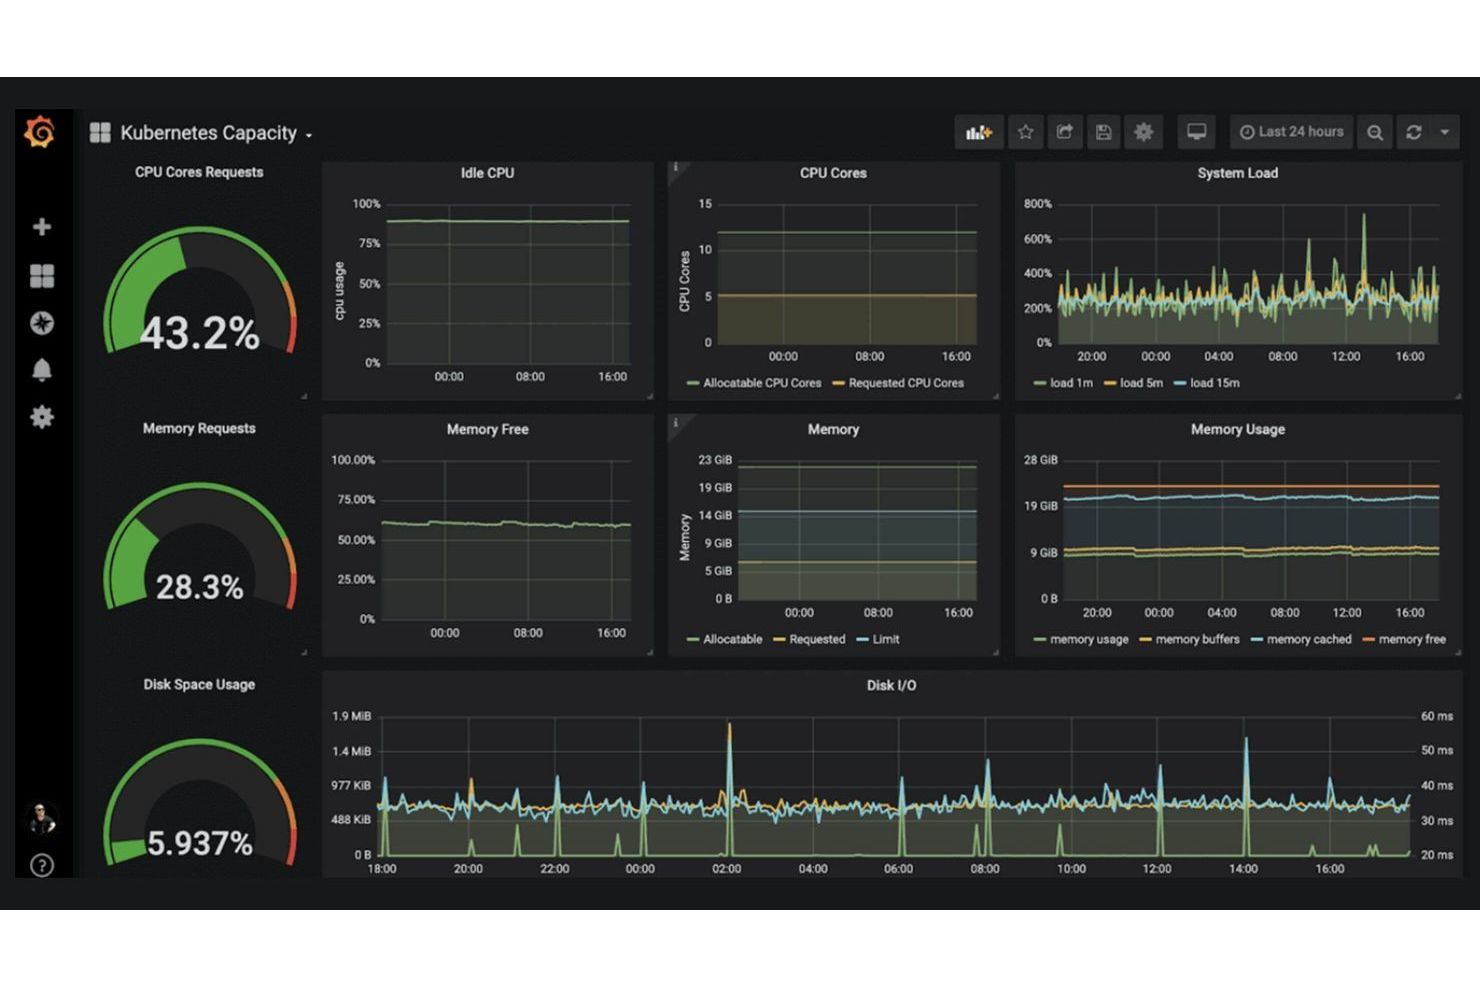This screenshot has height=987, width=1480.
Task: Select the Explore compass icon
Action: [41, 323]
